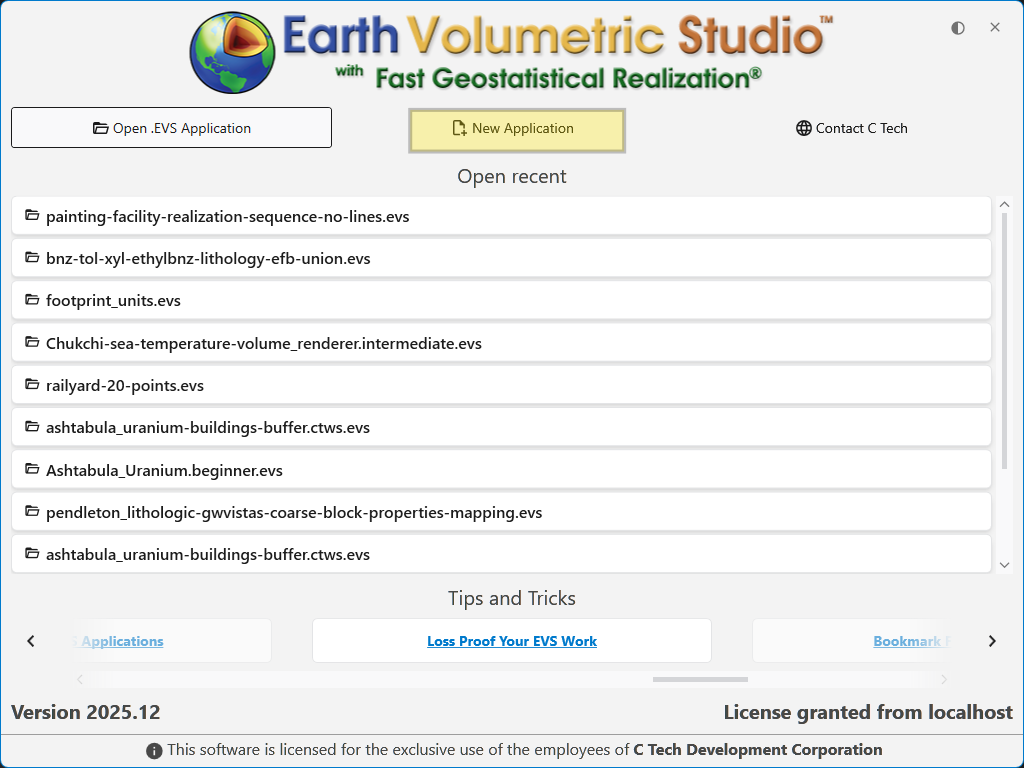Image resolution: width=1024 pixels, height=768 pixels.
Task: Open Chukchi-sea-temperature-volume_renderer.intermediate.evs
Action: click(x=263, y=343)
